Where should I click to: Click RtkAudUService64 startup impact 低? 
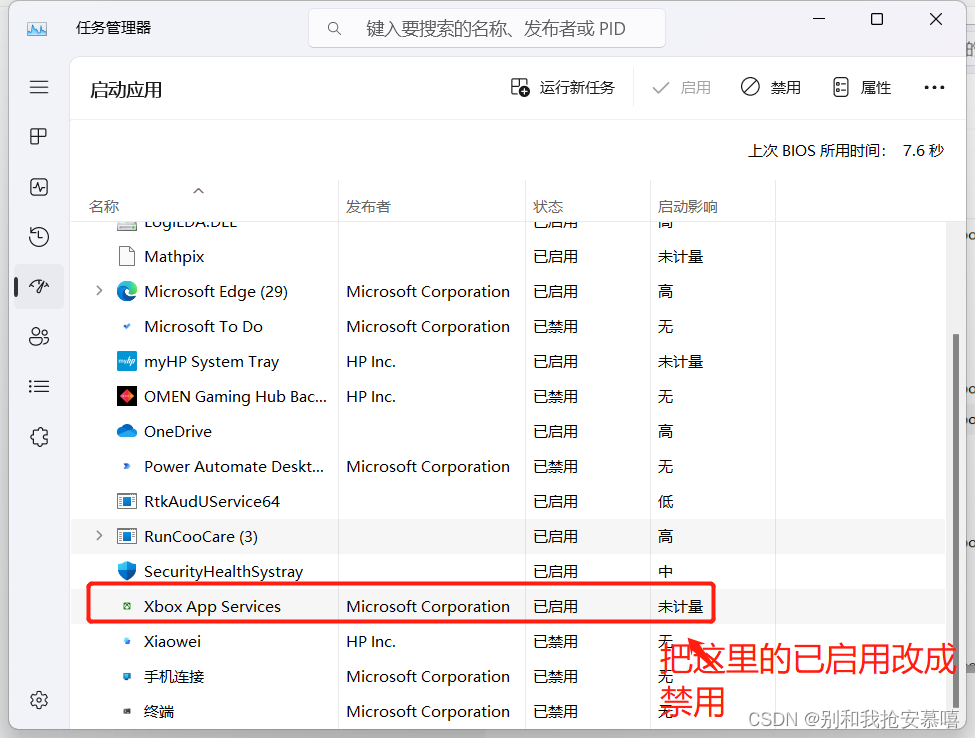tap(665, 502)
